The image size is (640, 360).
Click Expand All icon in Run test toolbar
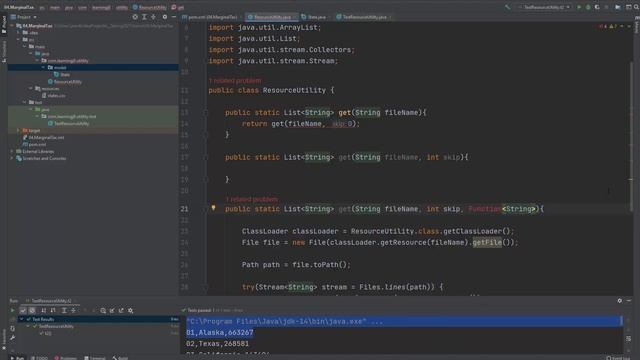(64, 311)
